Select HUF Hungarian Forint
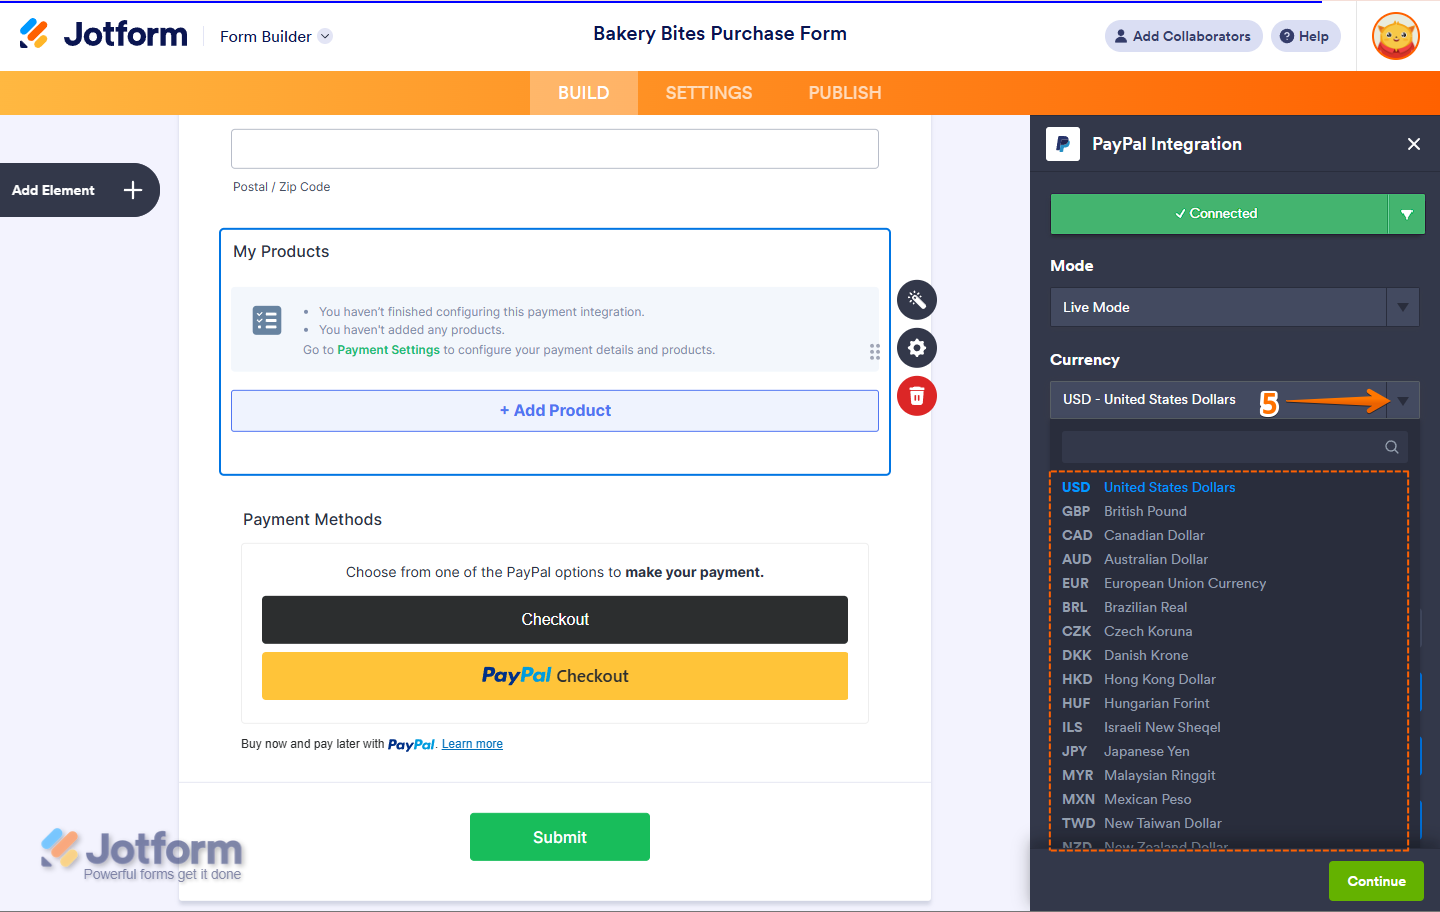The image size is (1440, 912). coord(1229,703)
